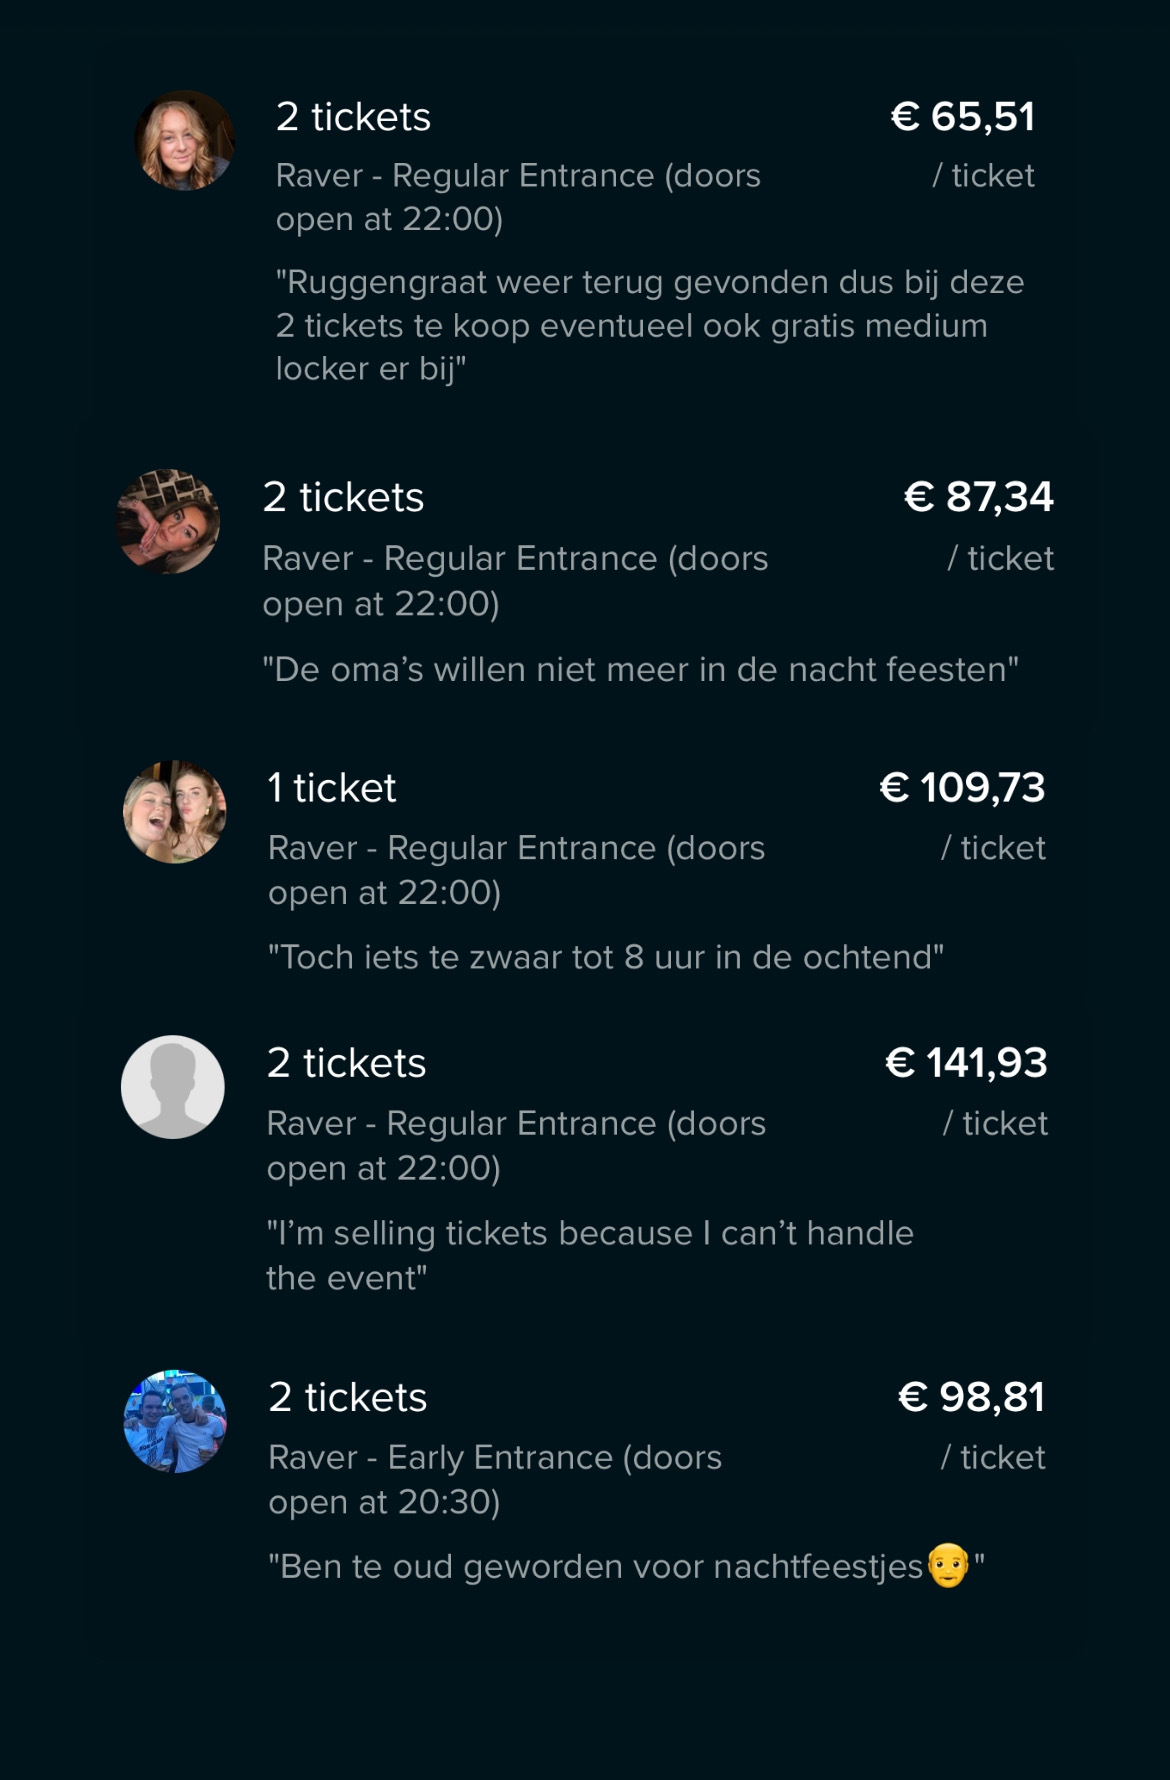Select the €98,81 Early Entrance price
This screenshot has height=1780, width=1170.
(971, 1397)
